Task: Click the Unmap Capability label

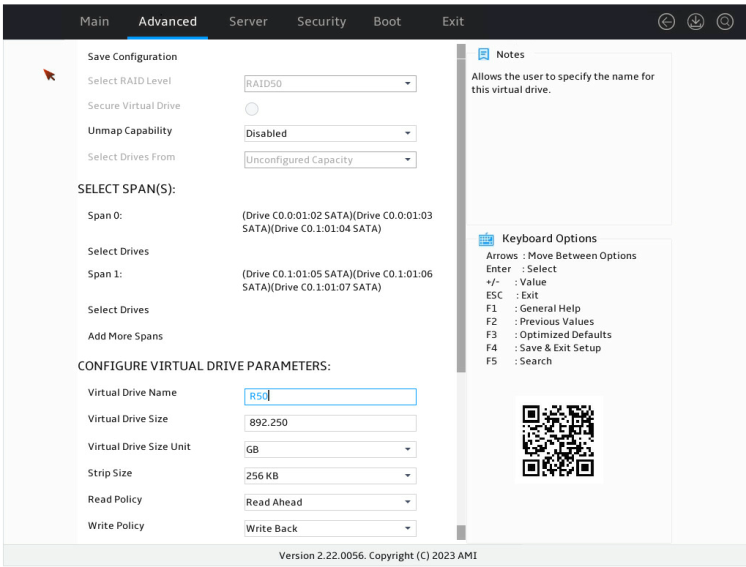Action: coord(130,131)
